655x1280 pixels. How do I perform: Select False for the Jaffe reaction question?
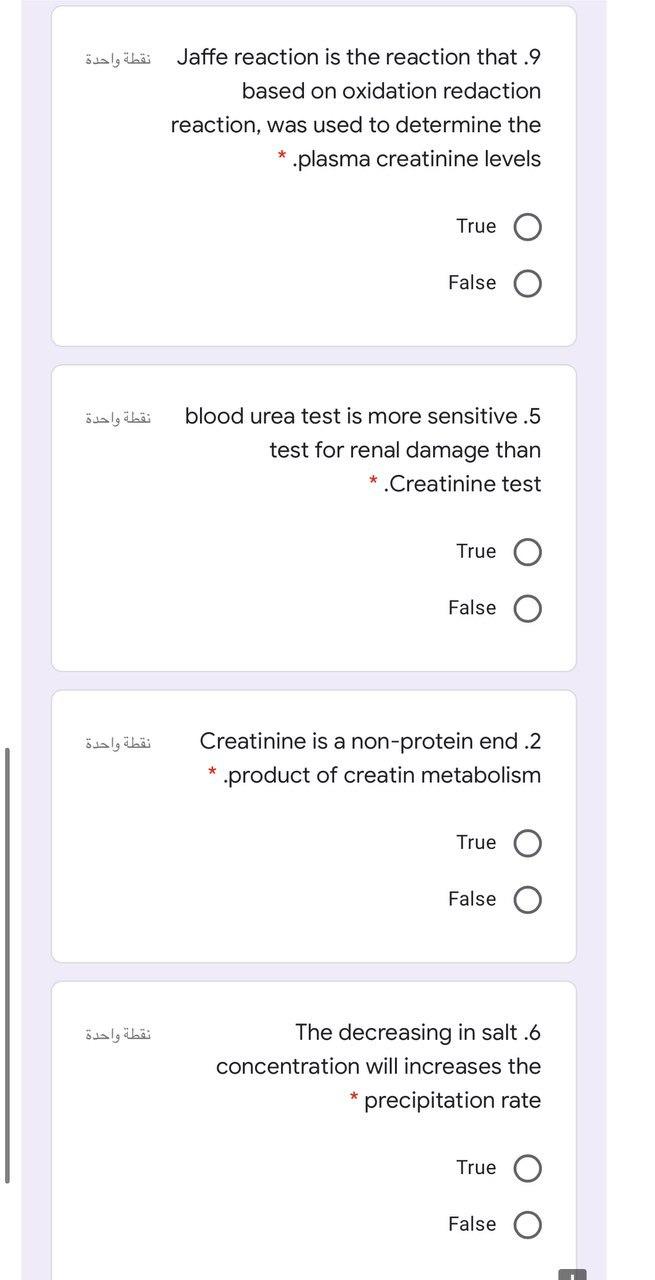(x=527, y=283)
